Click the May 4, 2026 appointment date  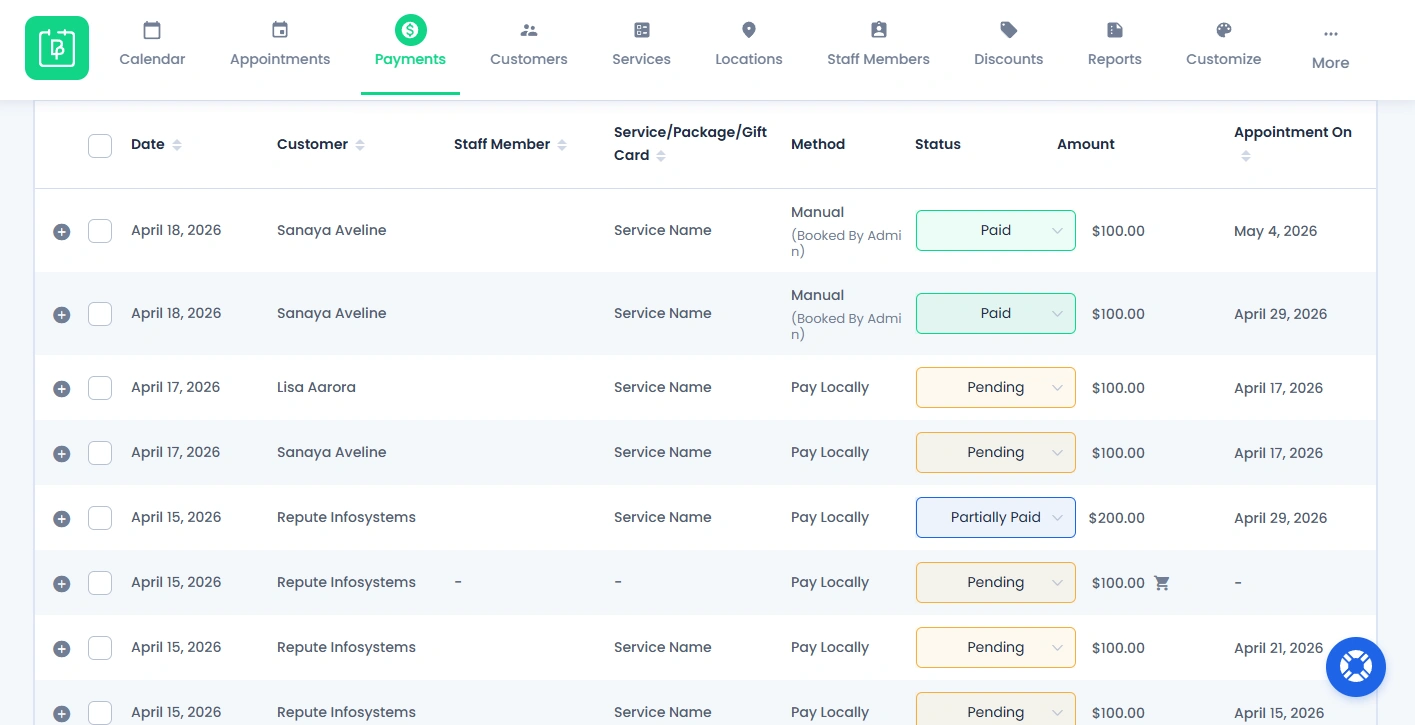coord(1276,231)
